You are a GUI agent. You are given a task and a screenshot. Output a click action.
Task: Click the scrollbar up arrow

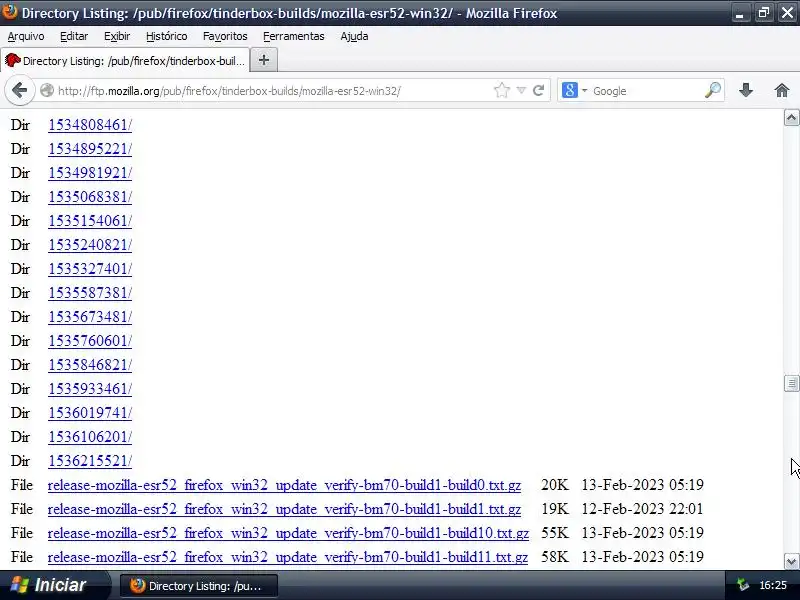coord(791,118)
